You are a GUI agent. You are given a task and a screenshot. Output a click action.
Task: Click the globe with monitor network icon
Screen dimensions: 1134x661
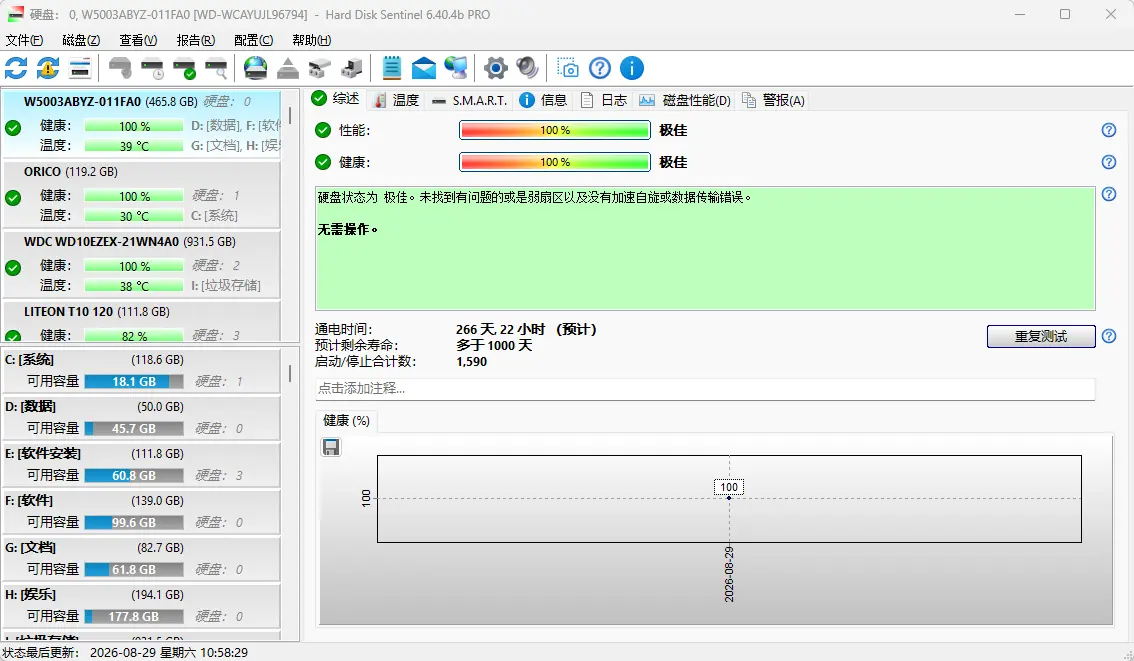456,69
